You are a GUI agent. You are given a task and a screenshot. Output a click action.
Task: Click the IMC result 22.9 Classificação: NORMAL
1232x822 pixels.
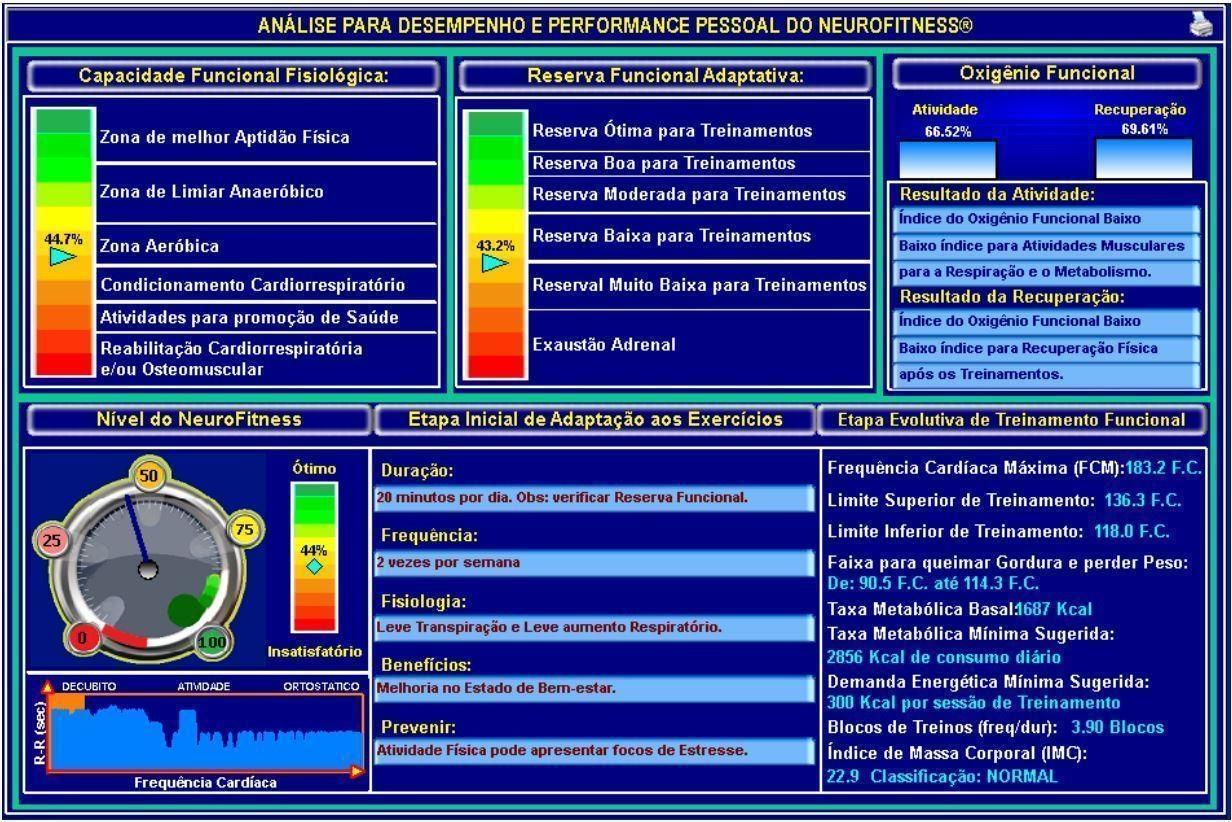[941, 776]
